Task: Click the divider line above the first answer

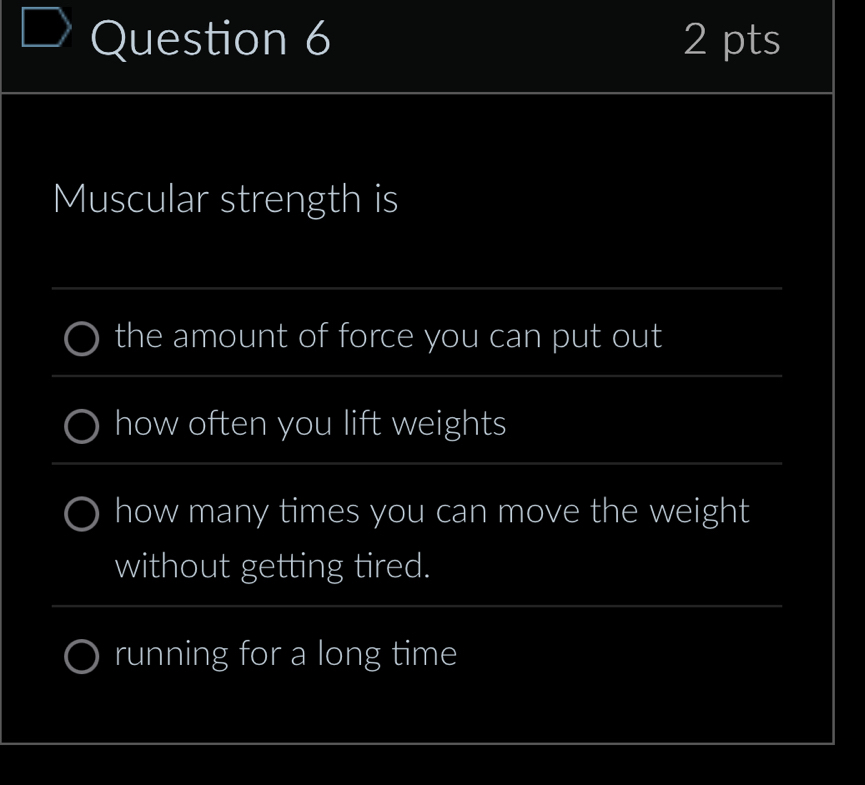Action: [x=415, y=289]
